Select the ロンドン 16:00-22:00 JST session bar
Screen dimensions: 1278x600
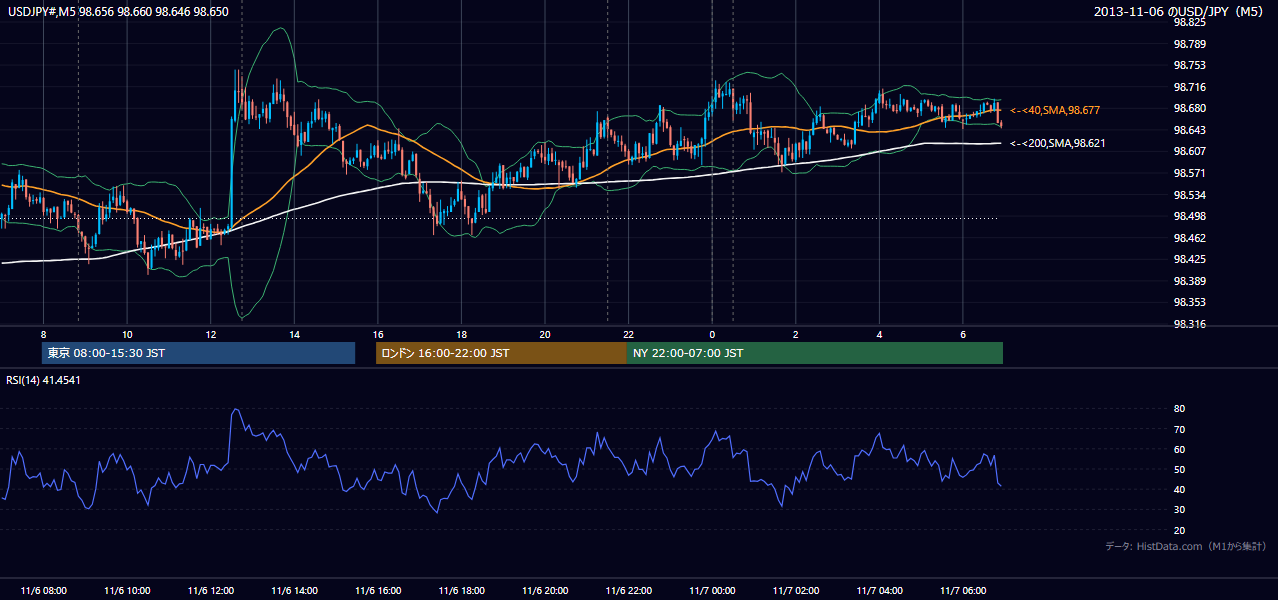point(501,353)
